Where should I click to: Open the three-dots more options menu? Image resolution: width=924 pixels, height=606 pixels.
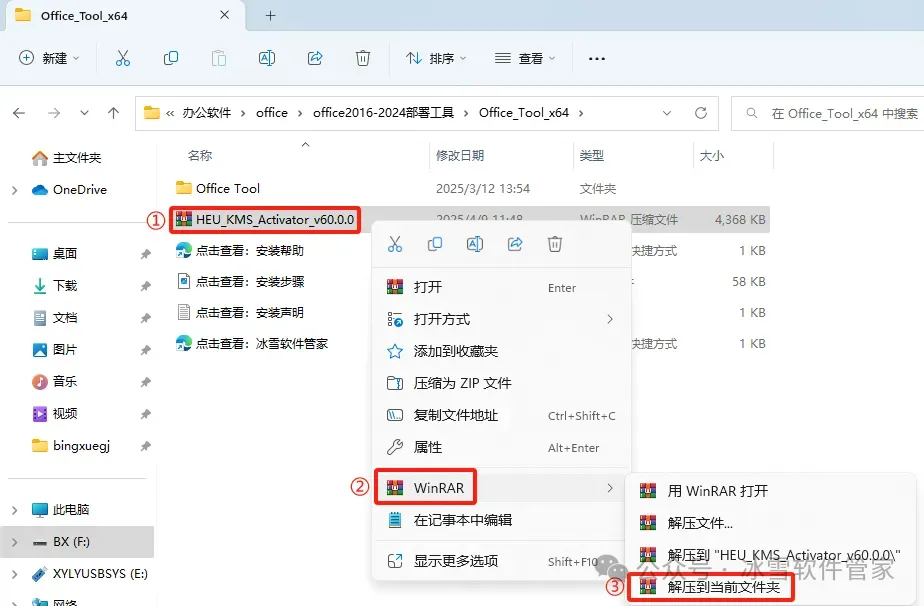click(x=597, y=58)
